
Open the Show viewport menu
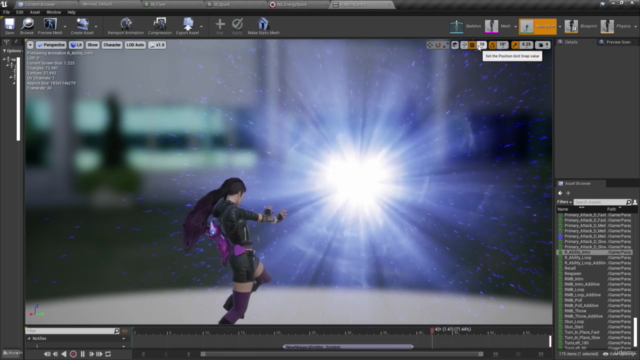[93, 45]
